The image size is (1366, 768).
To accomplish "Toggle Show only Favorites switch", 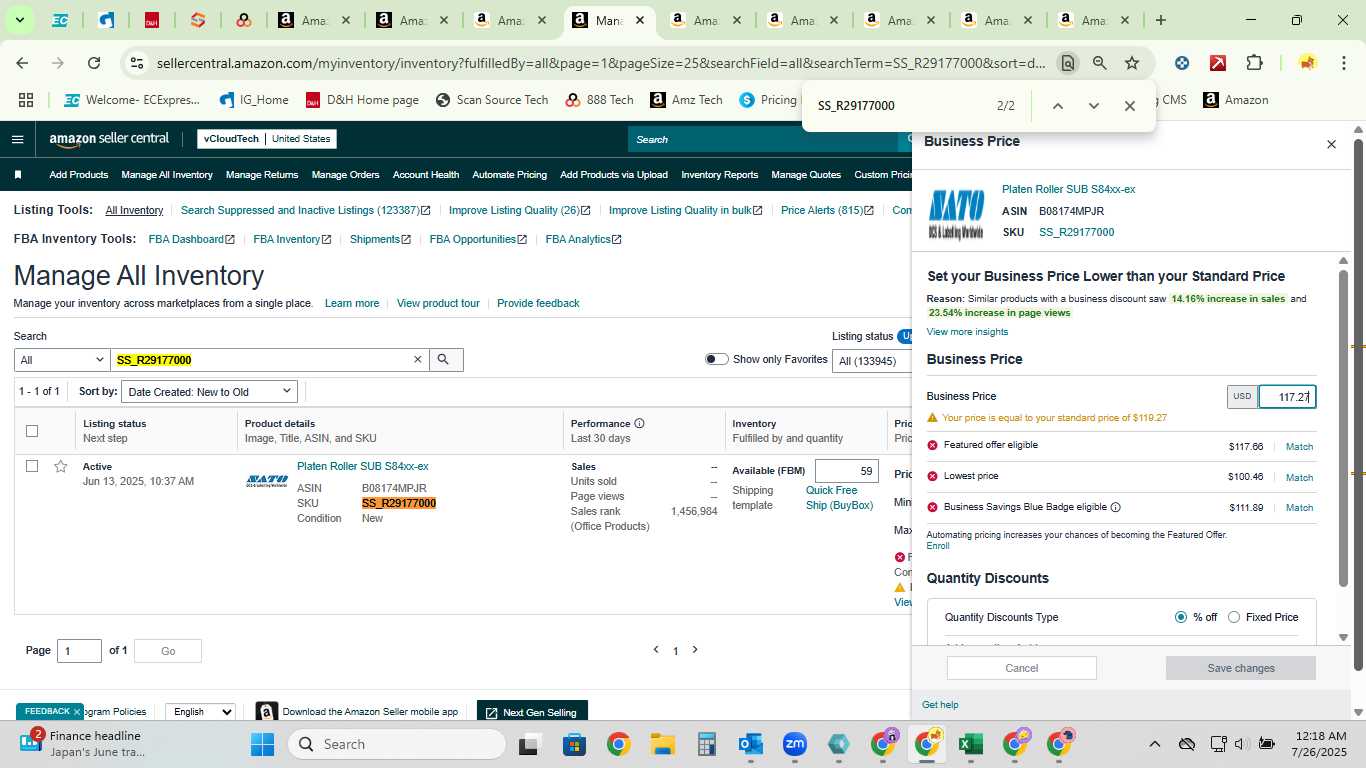I will pyautogui.click(x=716, y=359).
